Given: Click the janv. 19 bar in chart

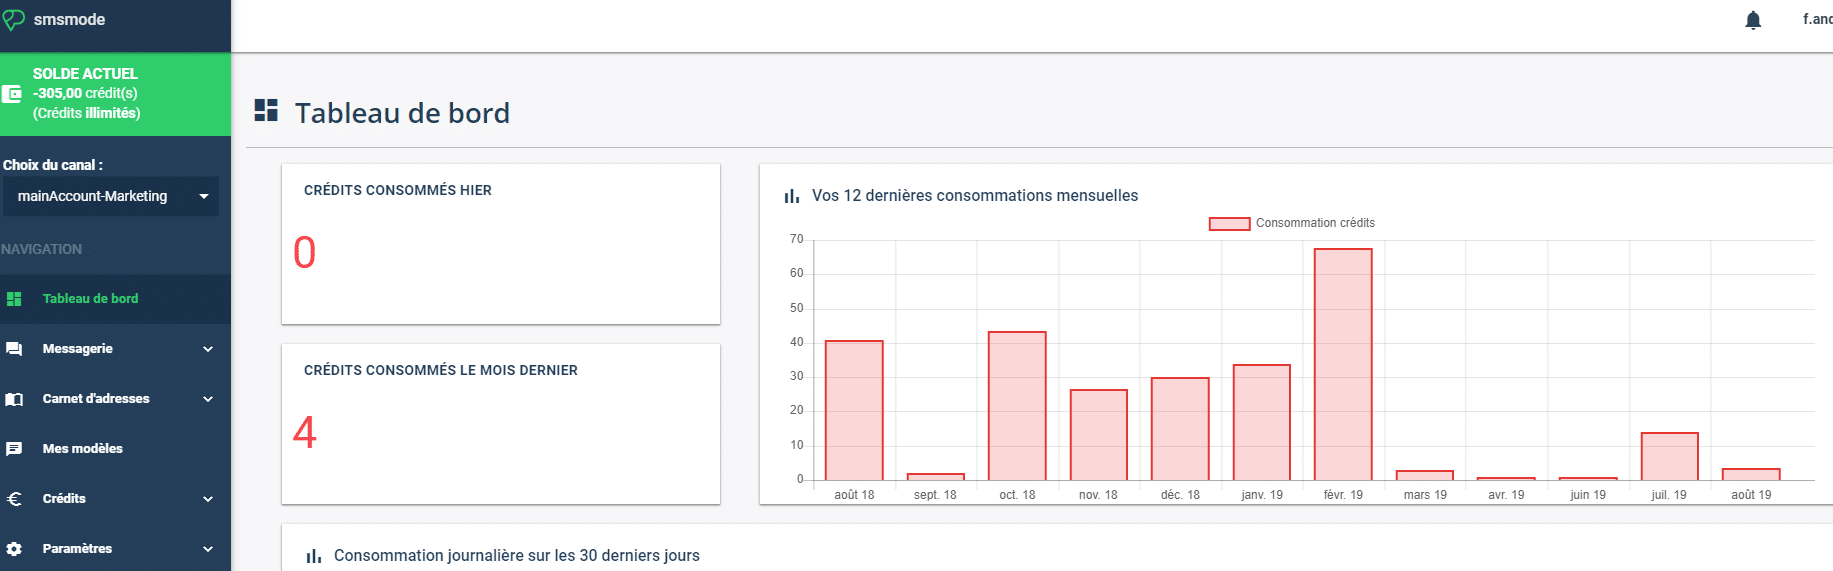Looking at the screenshot, I should pos(1262,422).
